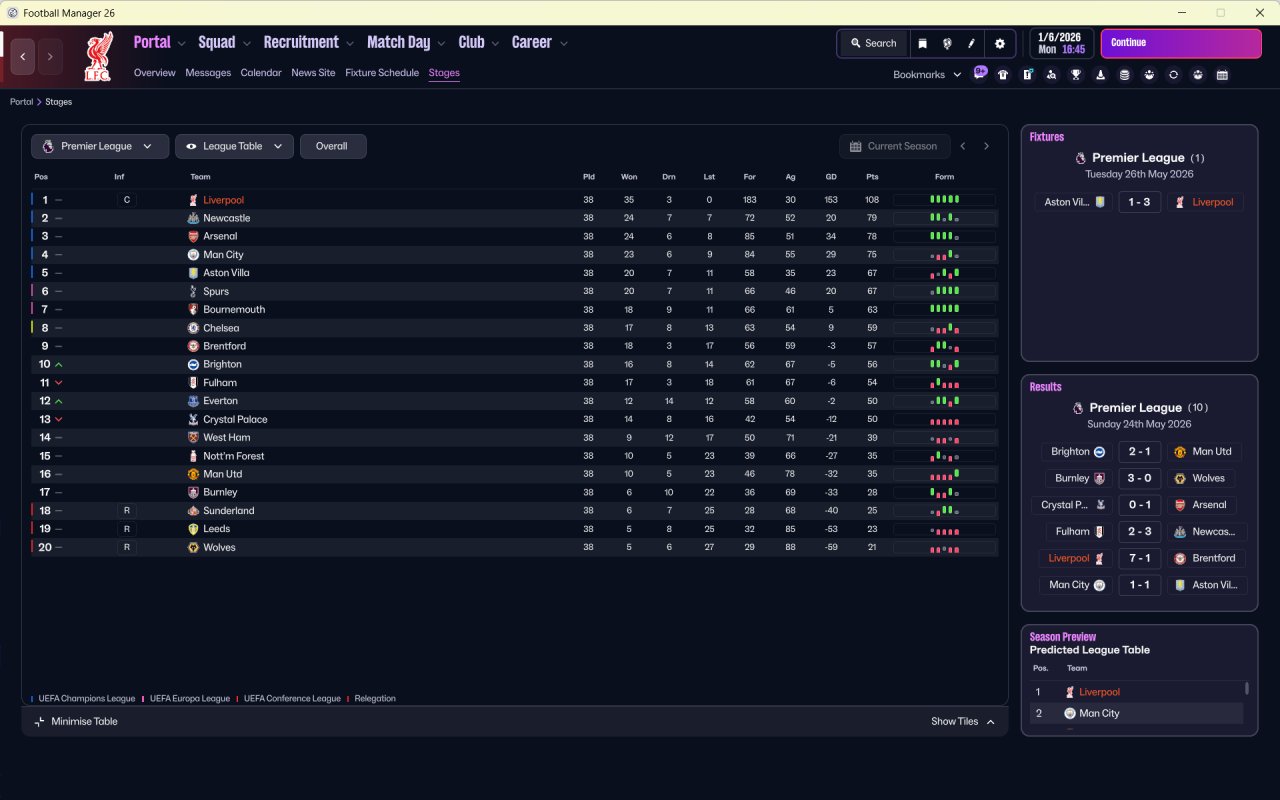Image resolution: width=1280 pixels, height=800 pixels.
Task: Click the Chelsea club badge in table
Action: [193, 328]
